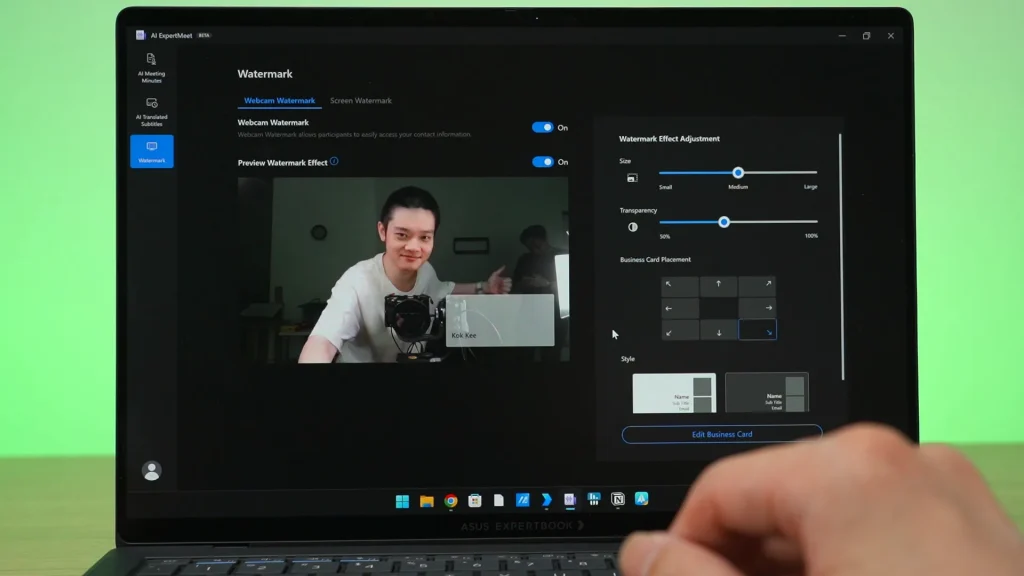Place business card at middle left
This screenshot has height=576, width=1024.
(680, 308)
